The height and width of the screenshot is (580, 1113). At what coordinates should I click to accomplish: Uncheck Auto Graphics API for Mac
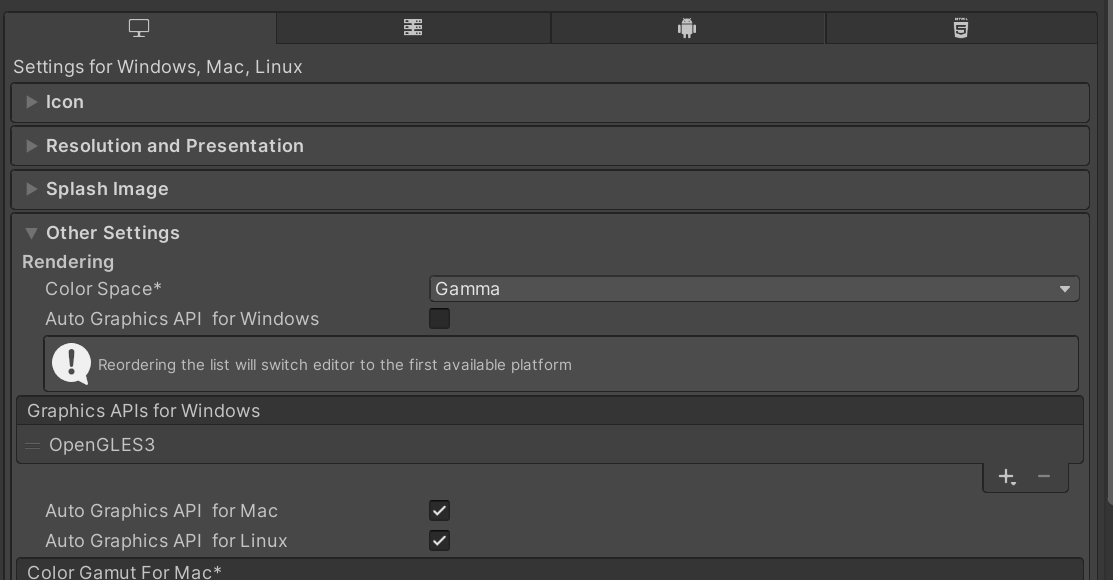point(439,510)
